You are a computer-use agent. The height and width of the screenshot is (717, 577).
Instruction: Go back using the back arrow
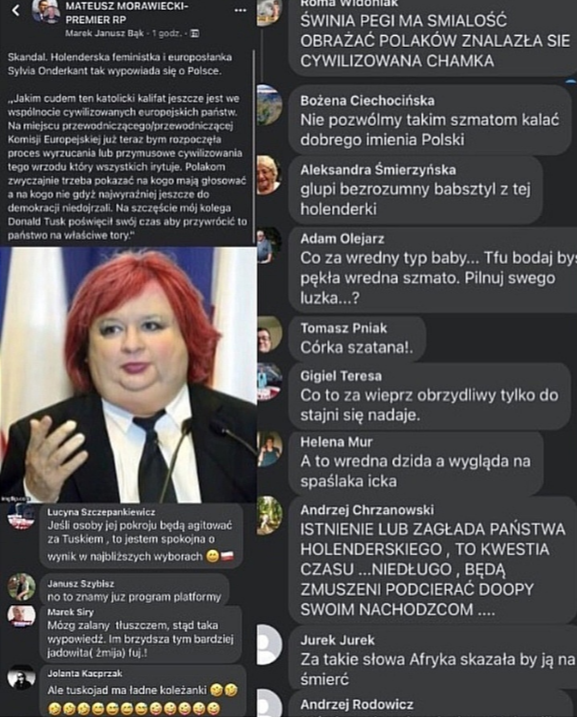(16, 11)
